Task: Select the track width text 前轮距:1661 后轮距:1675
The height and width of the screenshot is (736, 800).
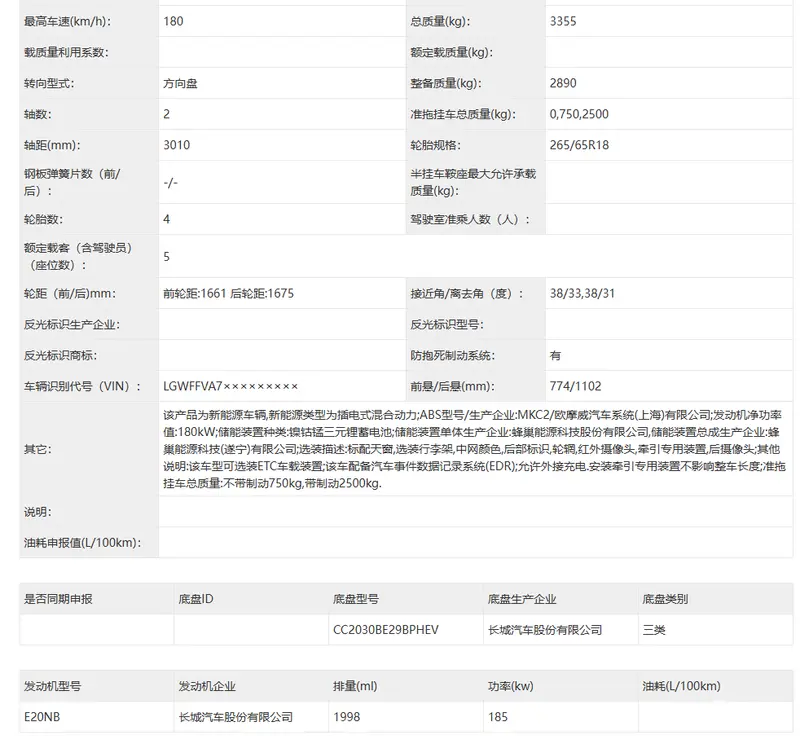Action: [x=228, y=294]
